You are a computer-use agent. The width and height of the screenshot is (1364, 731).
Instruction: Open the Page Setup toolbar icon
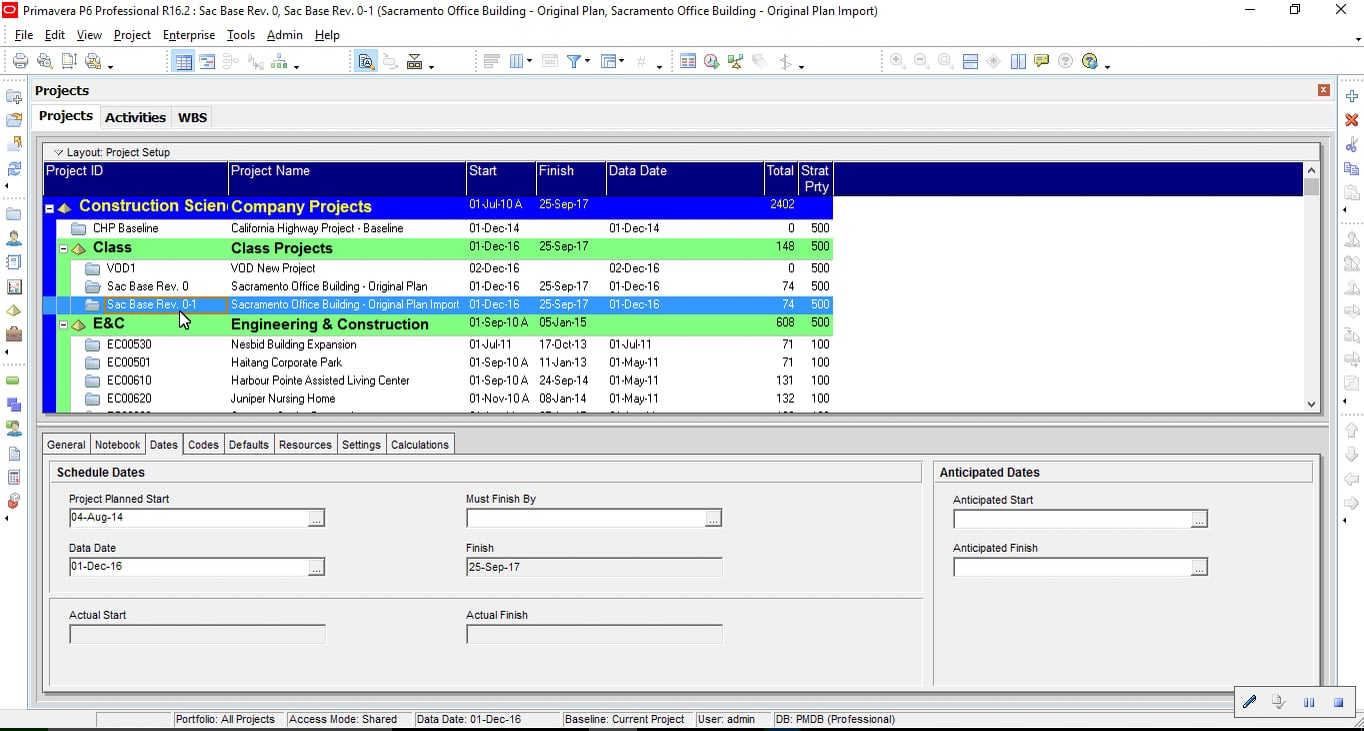pos(68,61)
